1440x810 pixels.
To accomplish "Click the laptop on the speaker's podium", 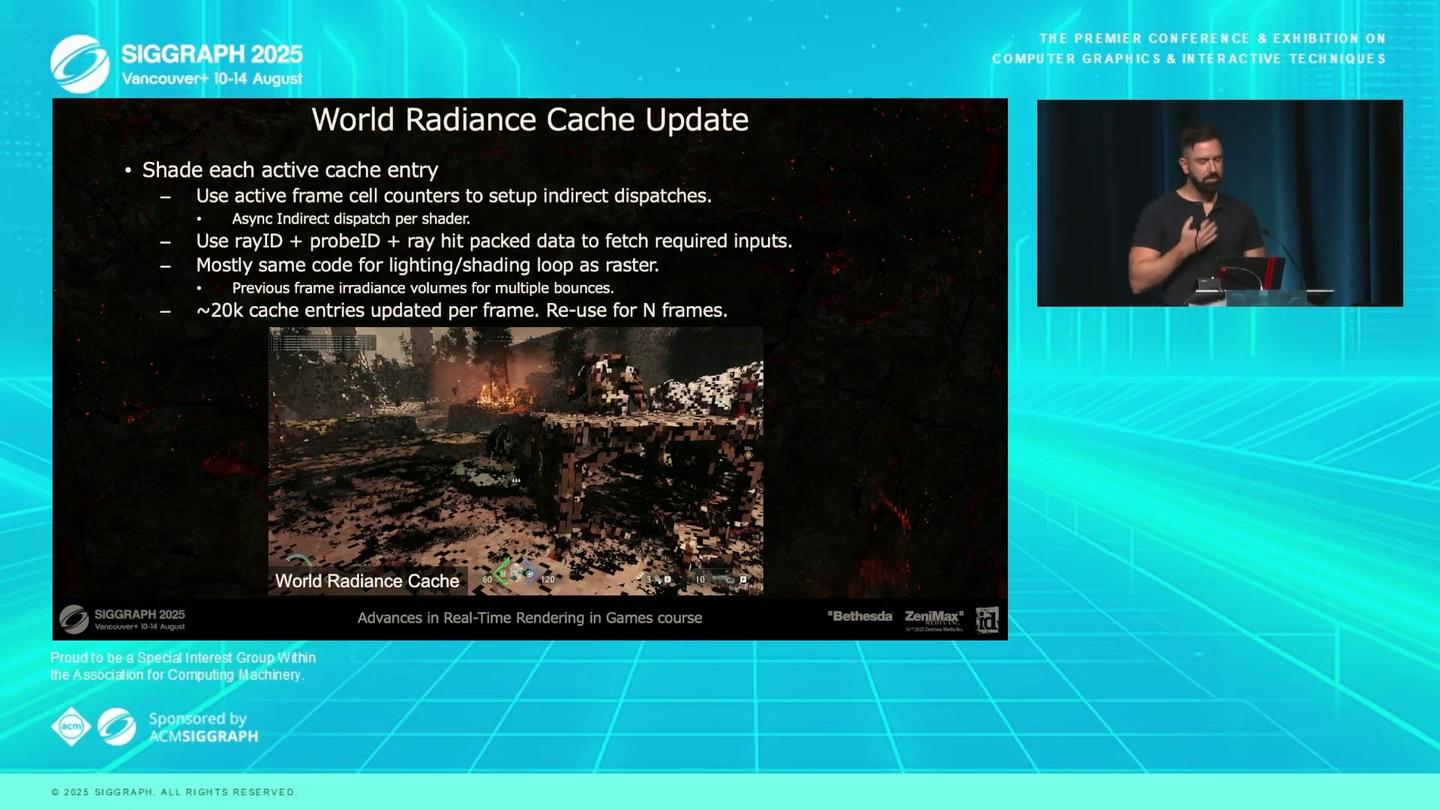I will [x=1250, y=273].
